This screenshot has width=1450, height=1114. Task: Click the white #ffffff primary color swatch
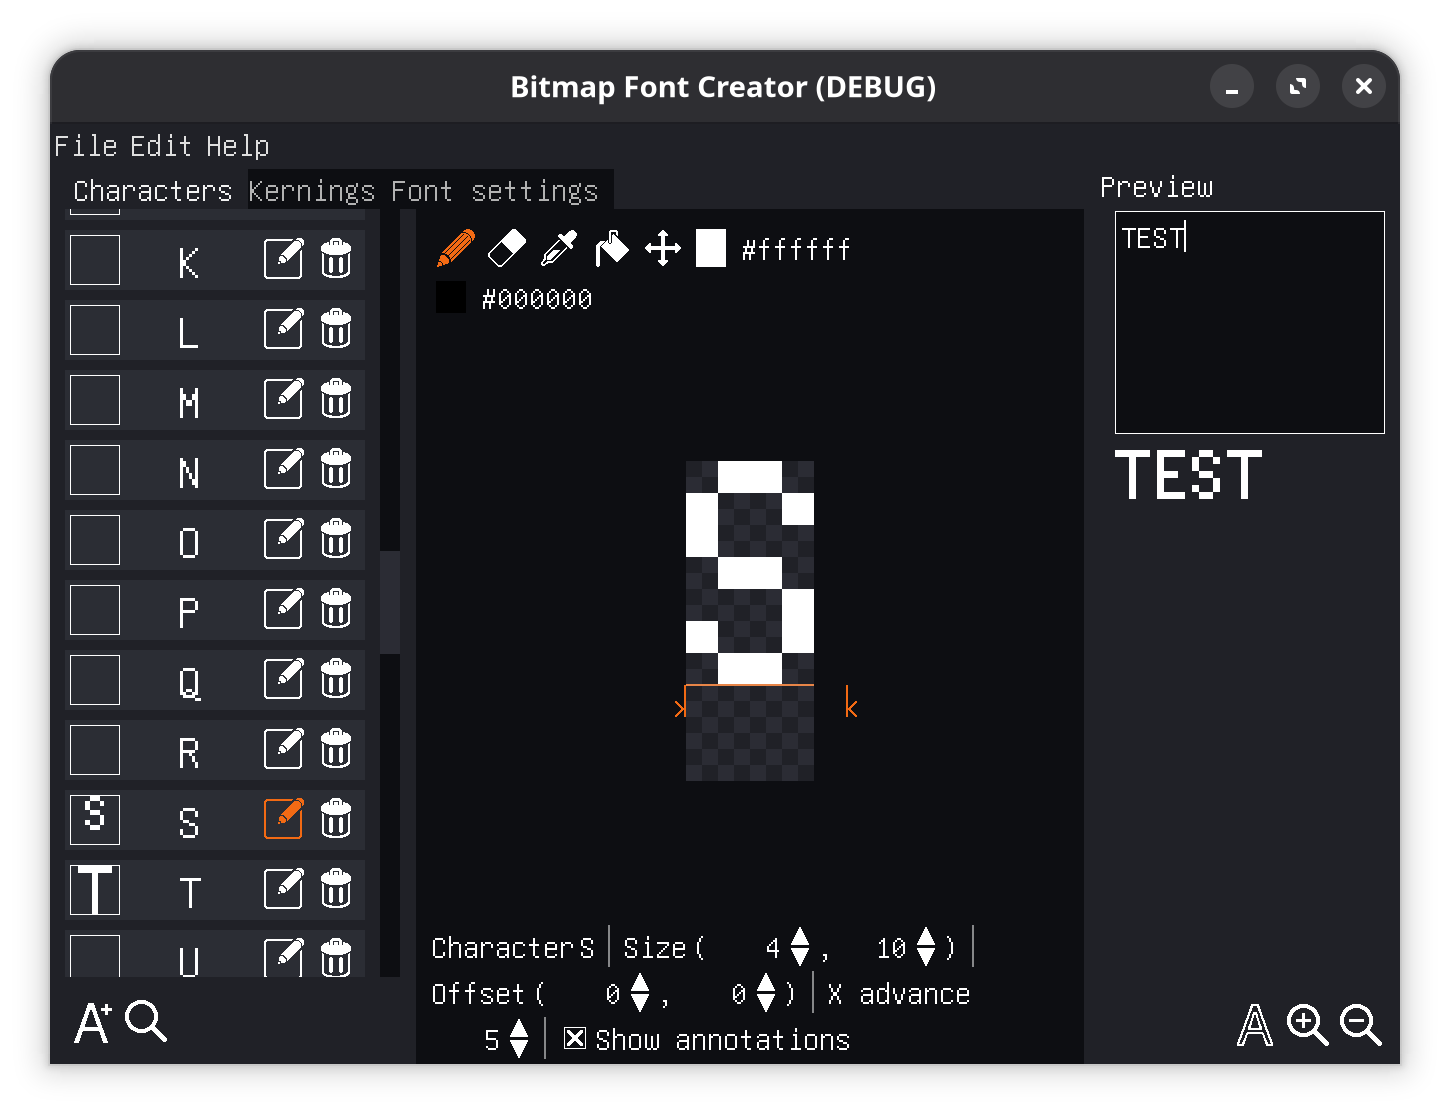[711, 248]
